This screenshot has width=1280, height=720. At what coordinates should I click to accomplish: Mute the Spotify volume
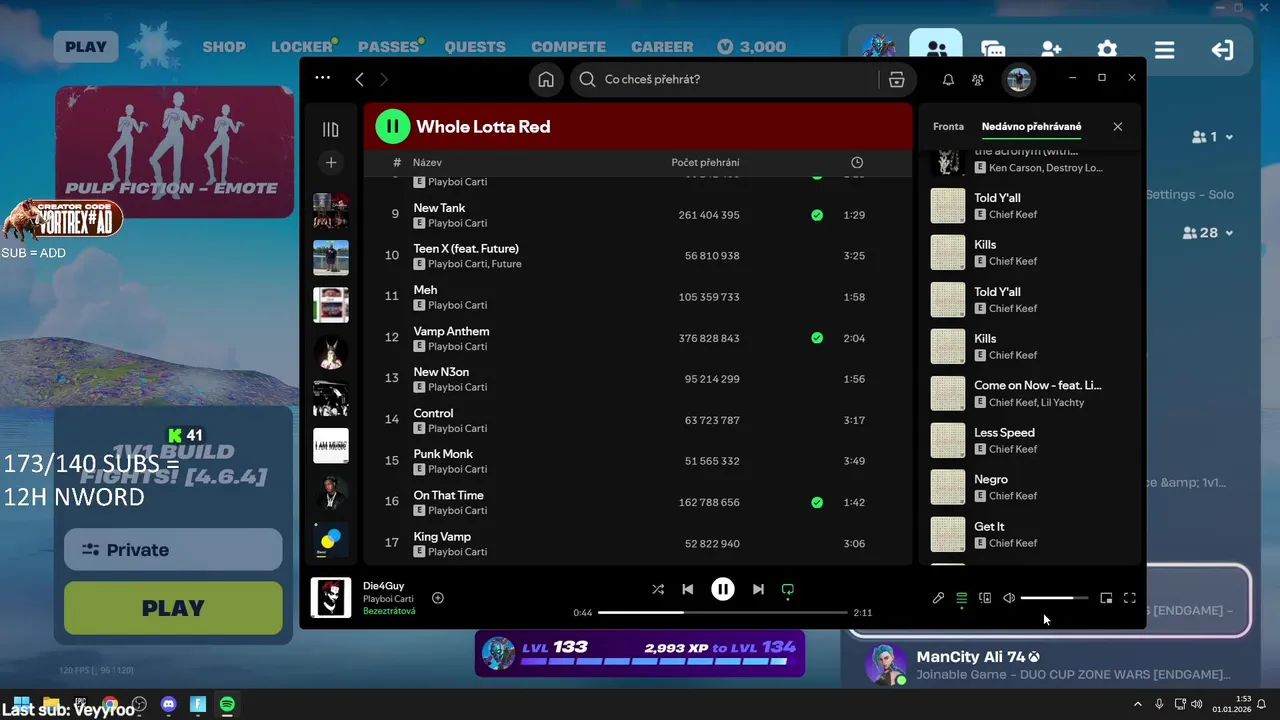click(1009, 598)
